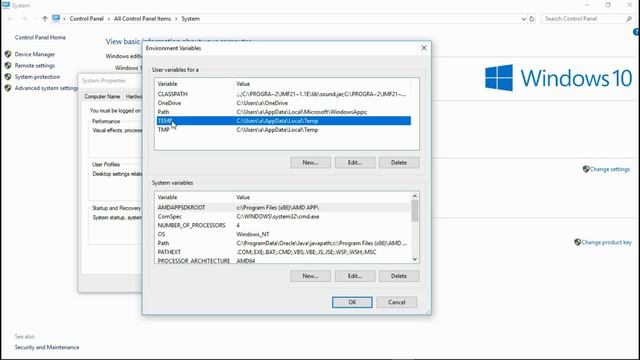The width and height of the screenshot is (640, 360).
Task: Click Control Panel in address breadcrumb
Action: coord(87,19)
